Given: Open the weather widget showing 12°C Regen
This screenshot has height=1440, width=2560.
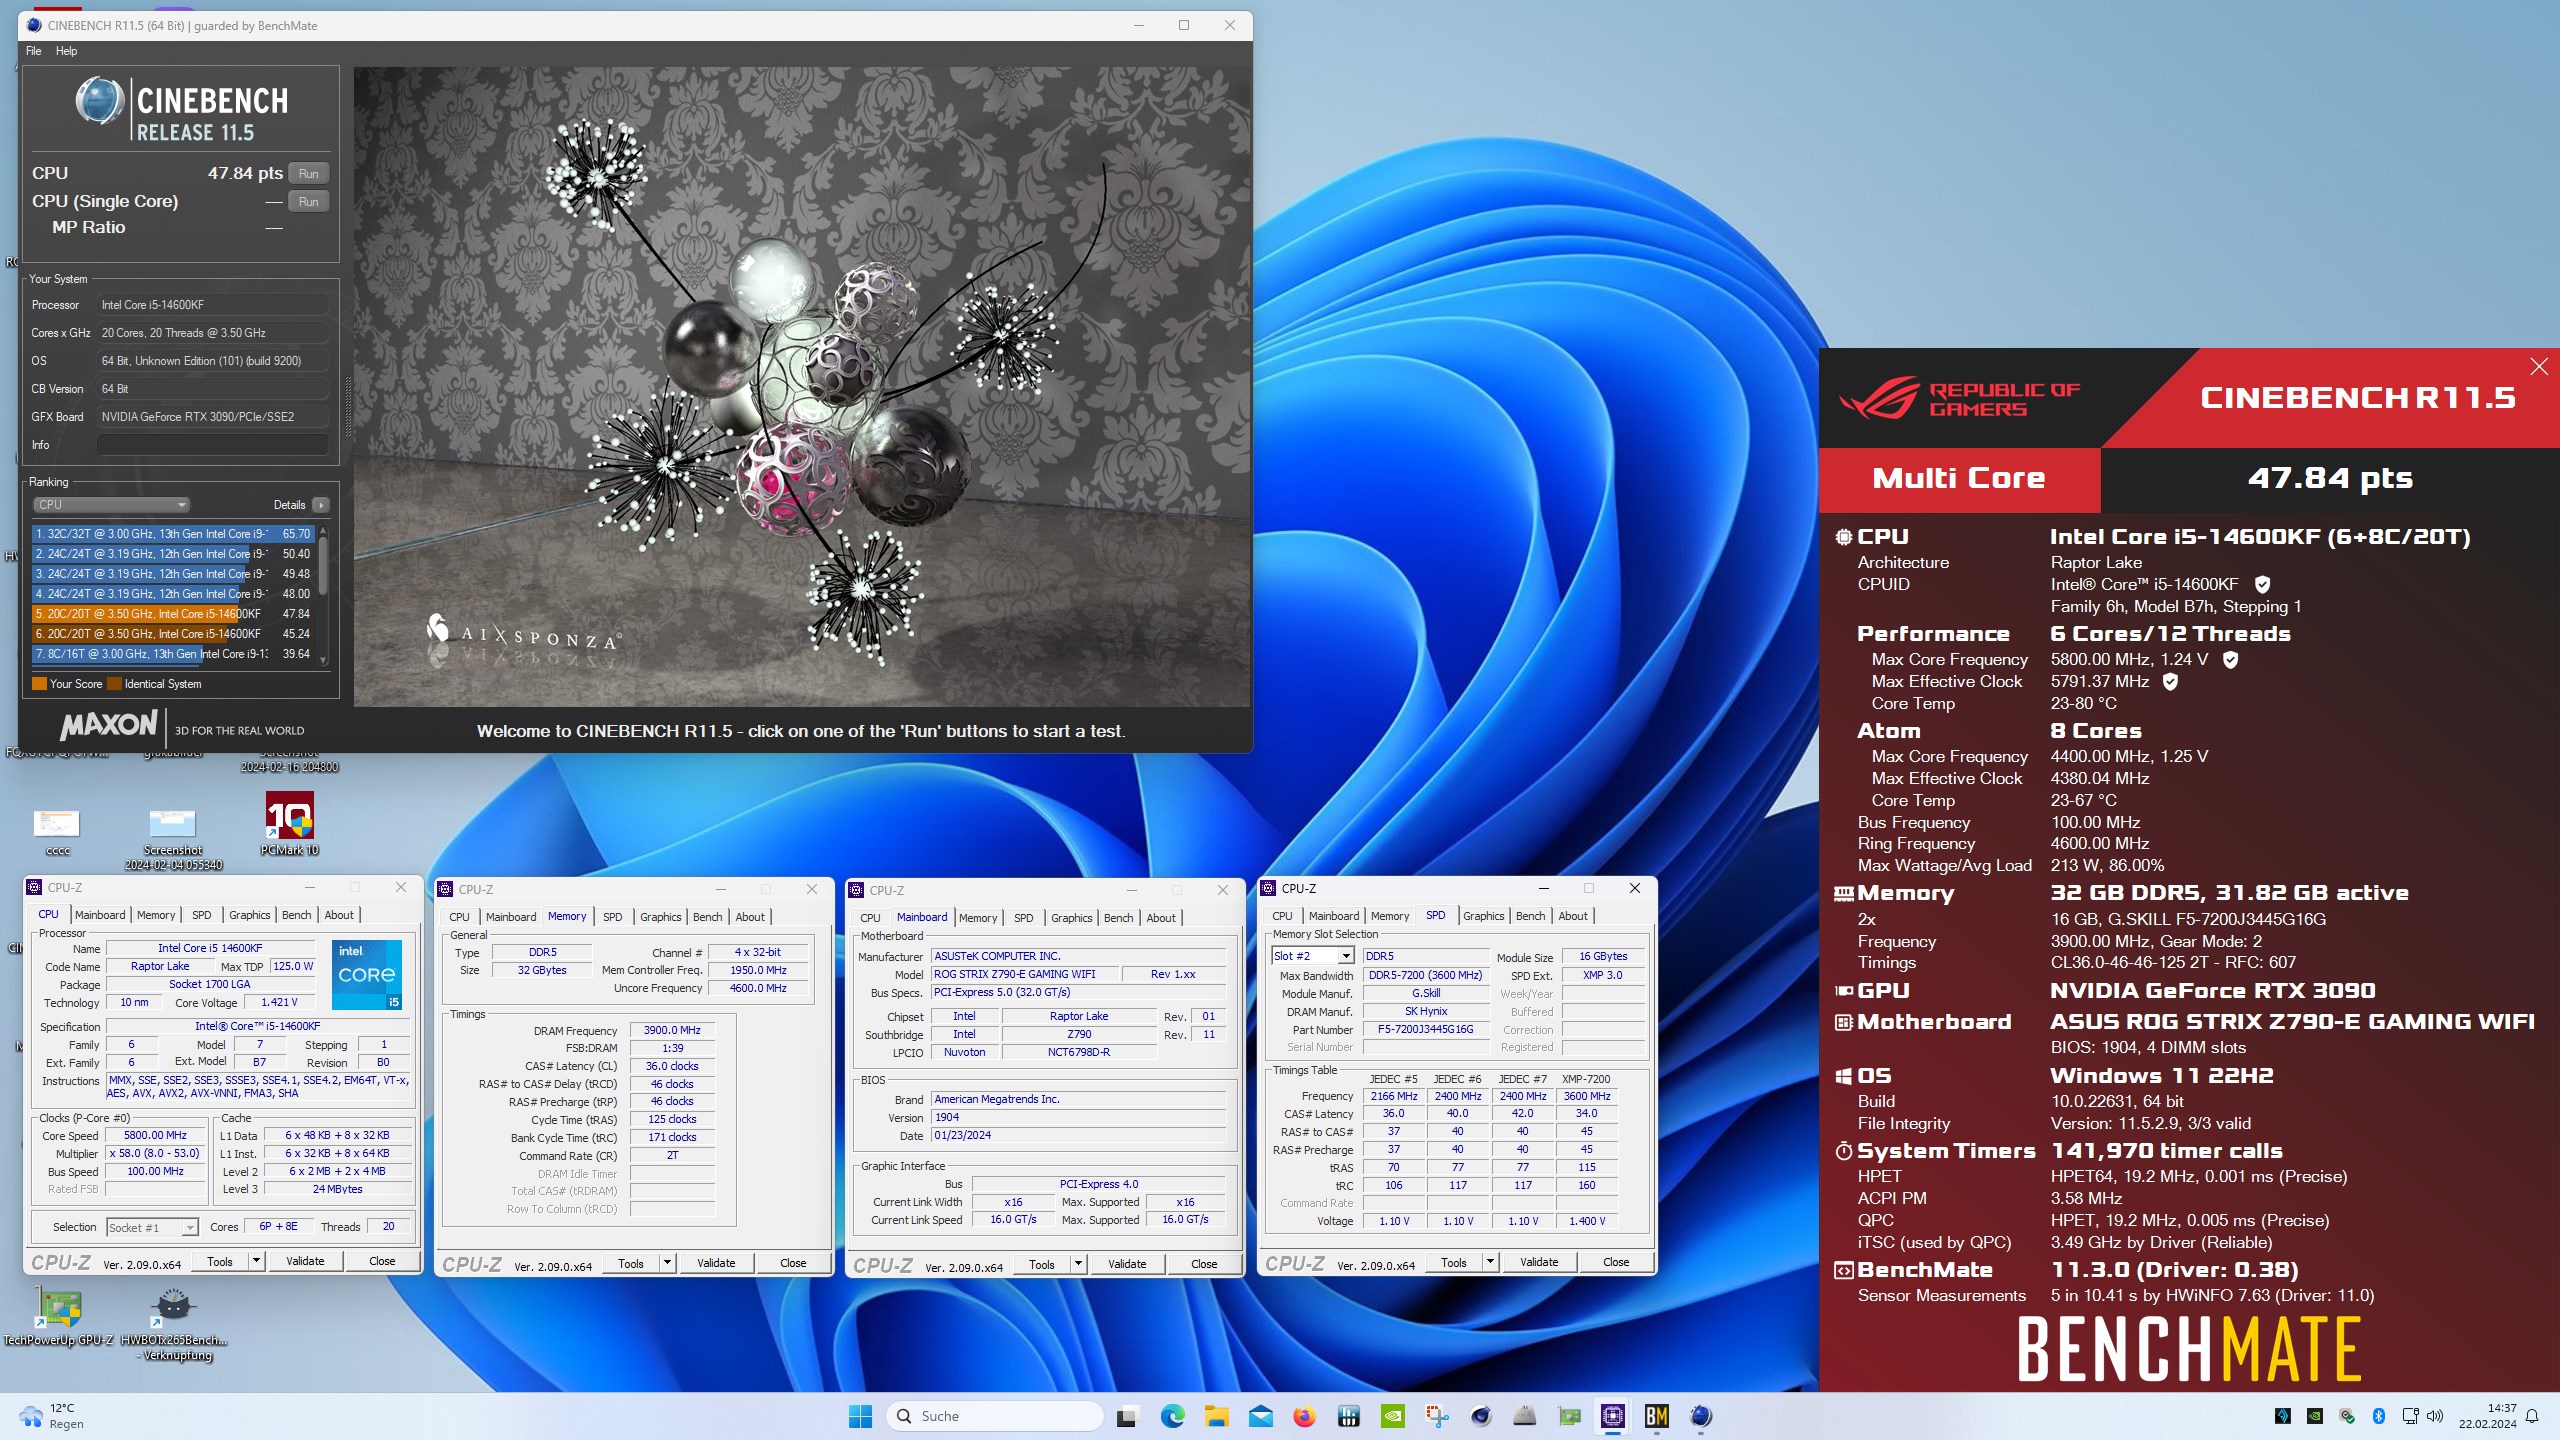Looking at the screenshot, I should click(x=52, y=1416).
